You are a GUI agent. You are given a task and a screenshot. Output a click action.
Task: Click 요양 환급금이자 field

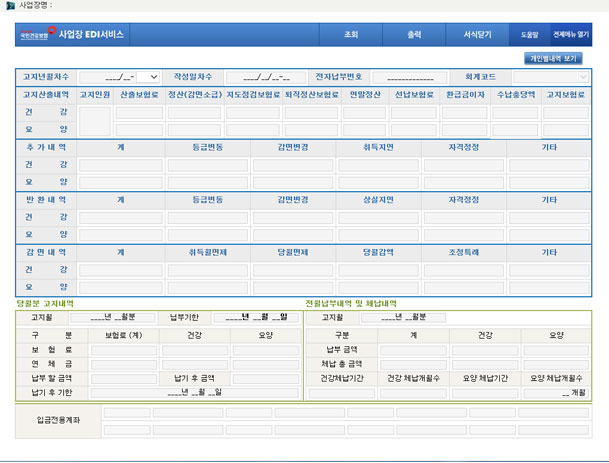[x=465, y=130]
